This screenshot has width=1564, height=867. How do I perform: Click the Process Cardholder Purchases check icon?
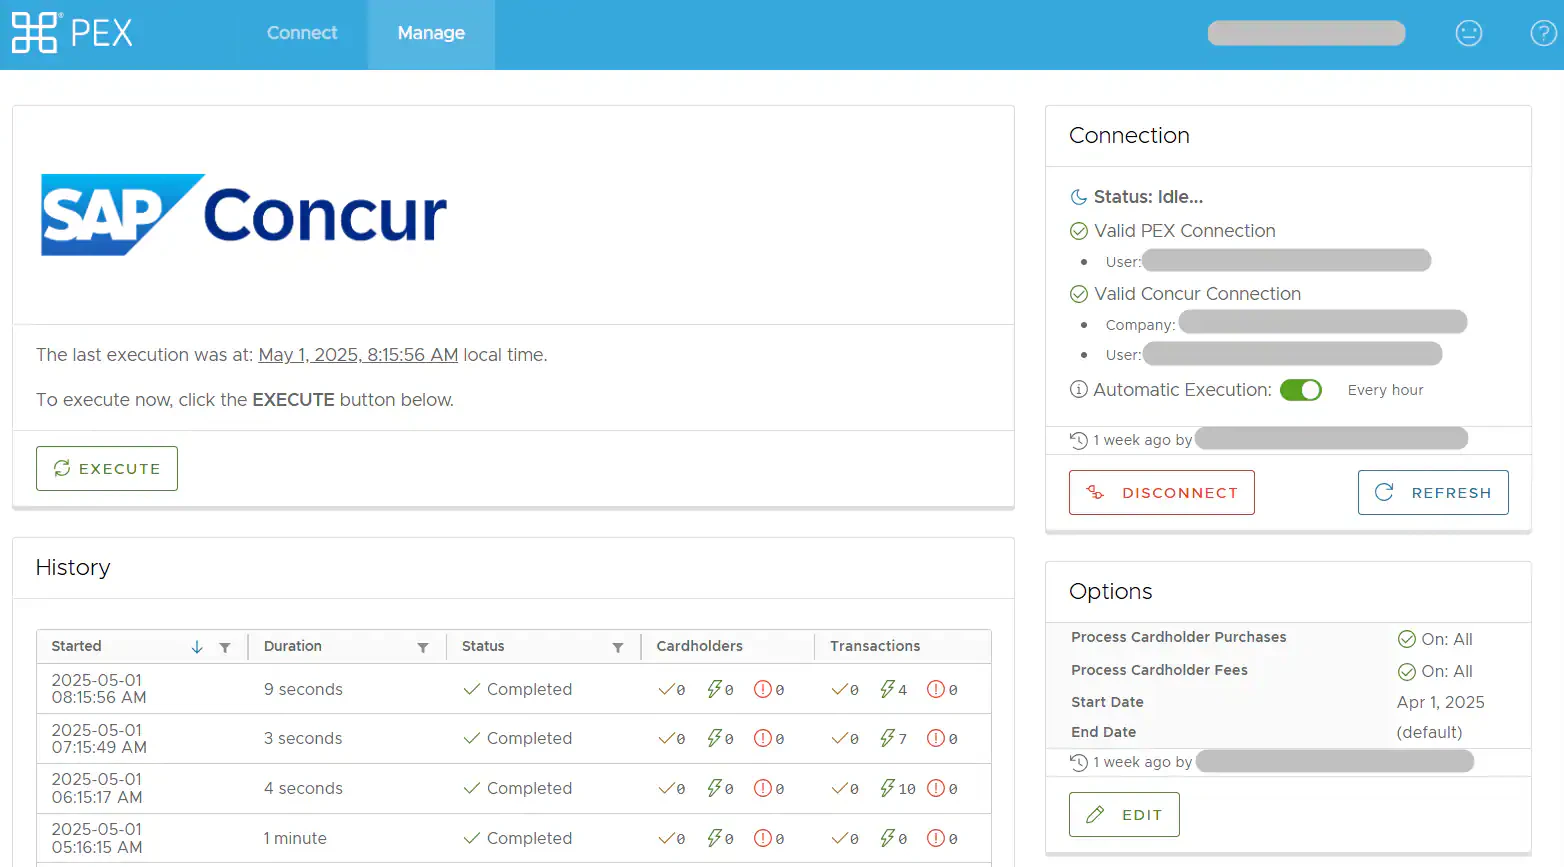(1407, 639)
